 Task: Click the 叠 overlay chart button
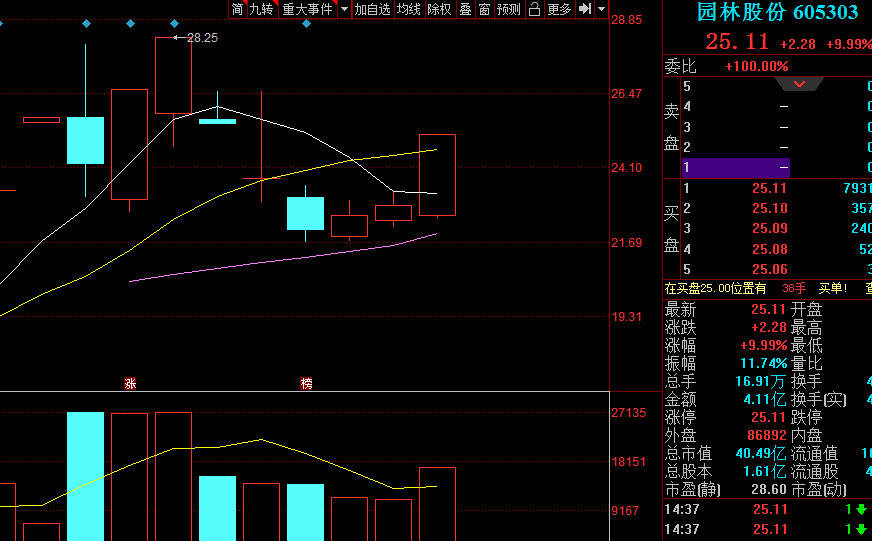(465, 9)
